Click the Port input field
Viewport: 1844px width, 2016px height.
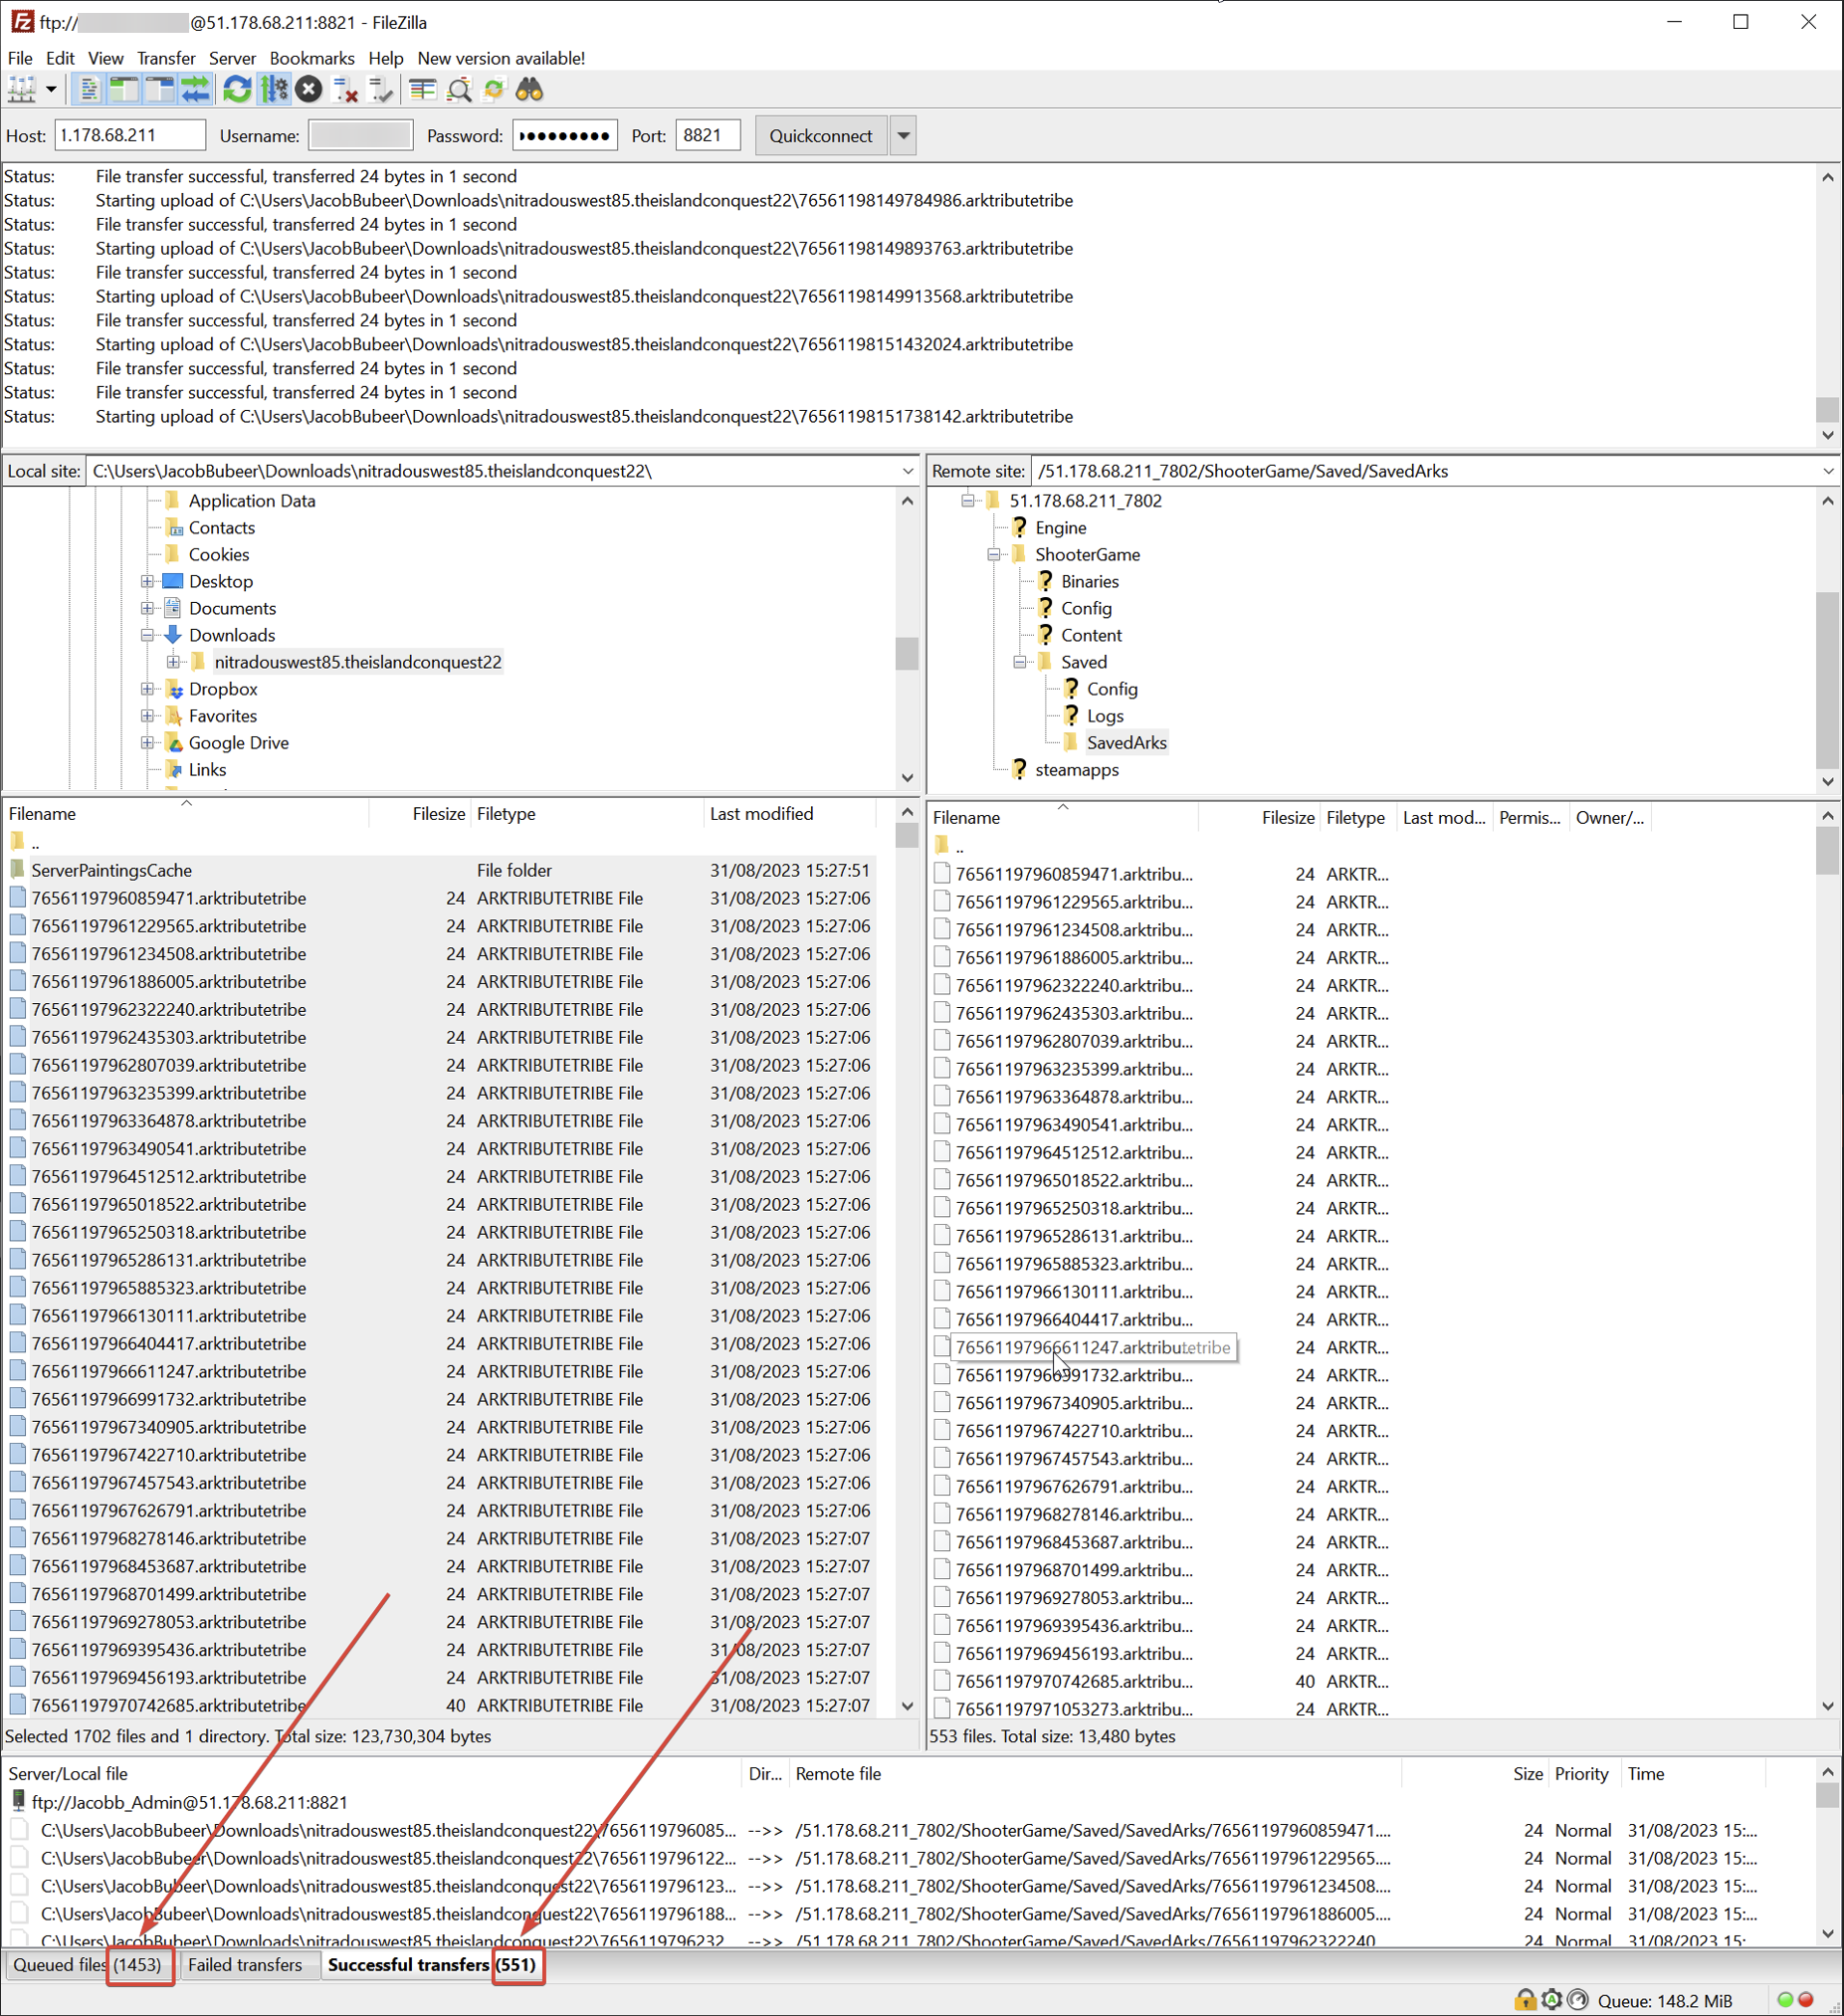pos(707,135)
